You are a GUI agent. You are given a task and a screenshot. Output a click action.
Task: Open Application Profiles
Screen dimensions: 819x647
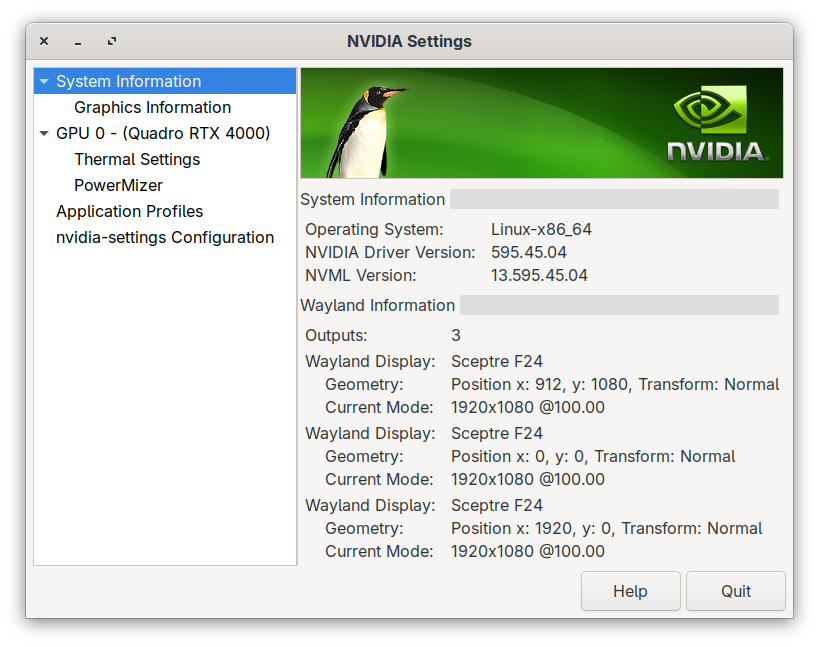pos(129,212)
